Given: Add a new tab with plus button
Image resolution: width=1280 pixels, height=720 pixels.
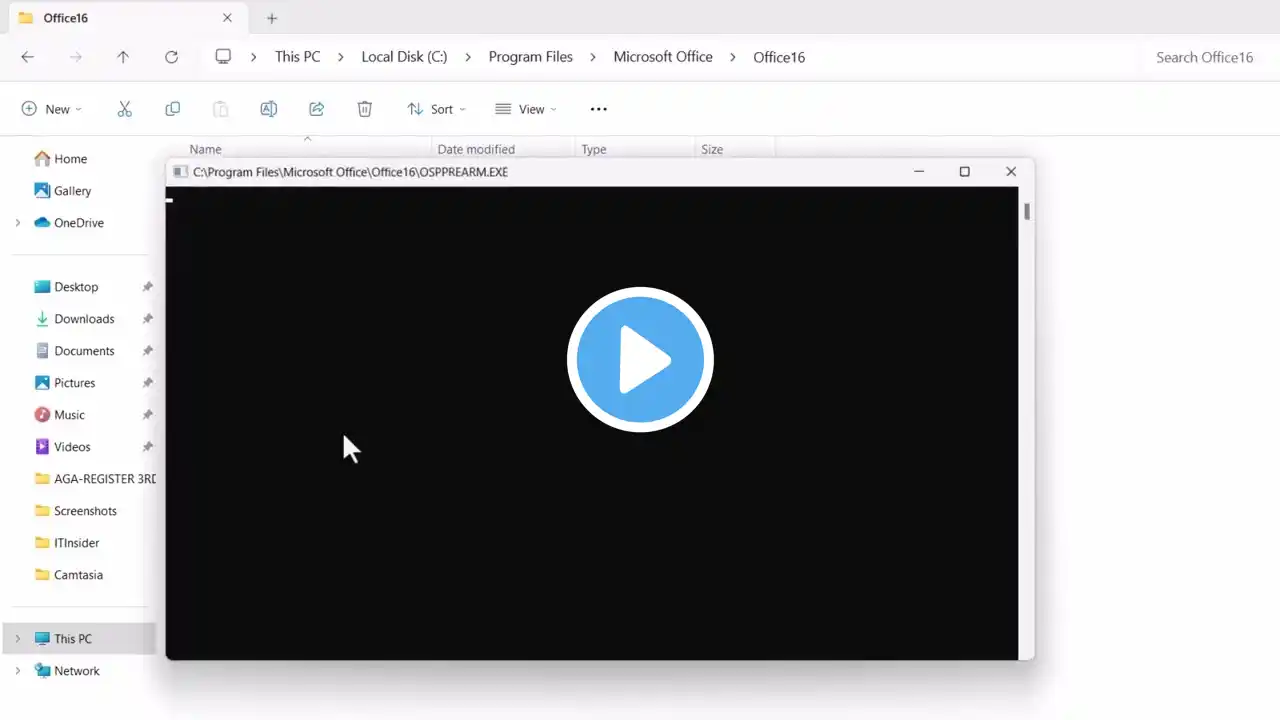Looking at the screenshot, I should pyautogui.click(x=272, y=18).
